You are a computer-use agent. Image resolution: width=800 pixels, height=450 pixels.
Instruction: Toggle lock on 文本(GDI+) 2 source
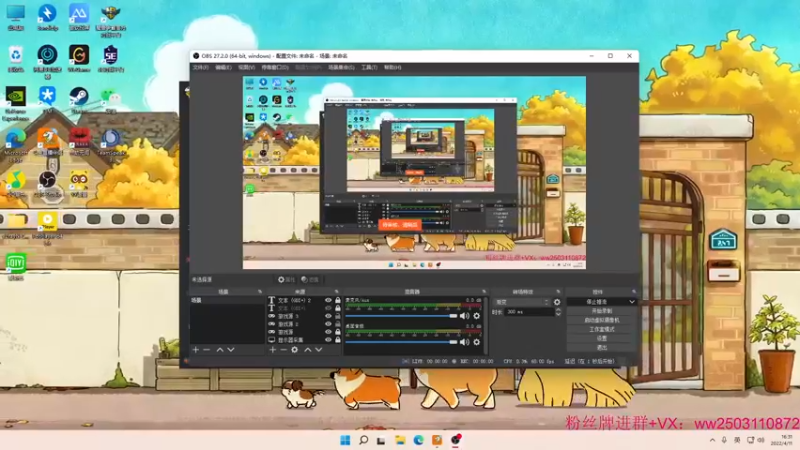click(x=337, y=301)
